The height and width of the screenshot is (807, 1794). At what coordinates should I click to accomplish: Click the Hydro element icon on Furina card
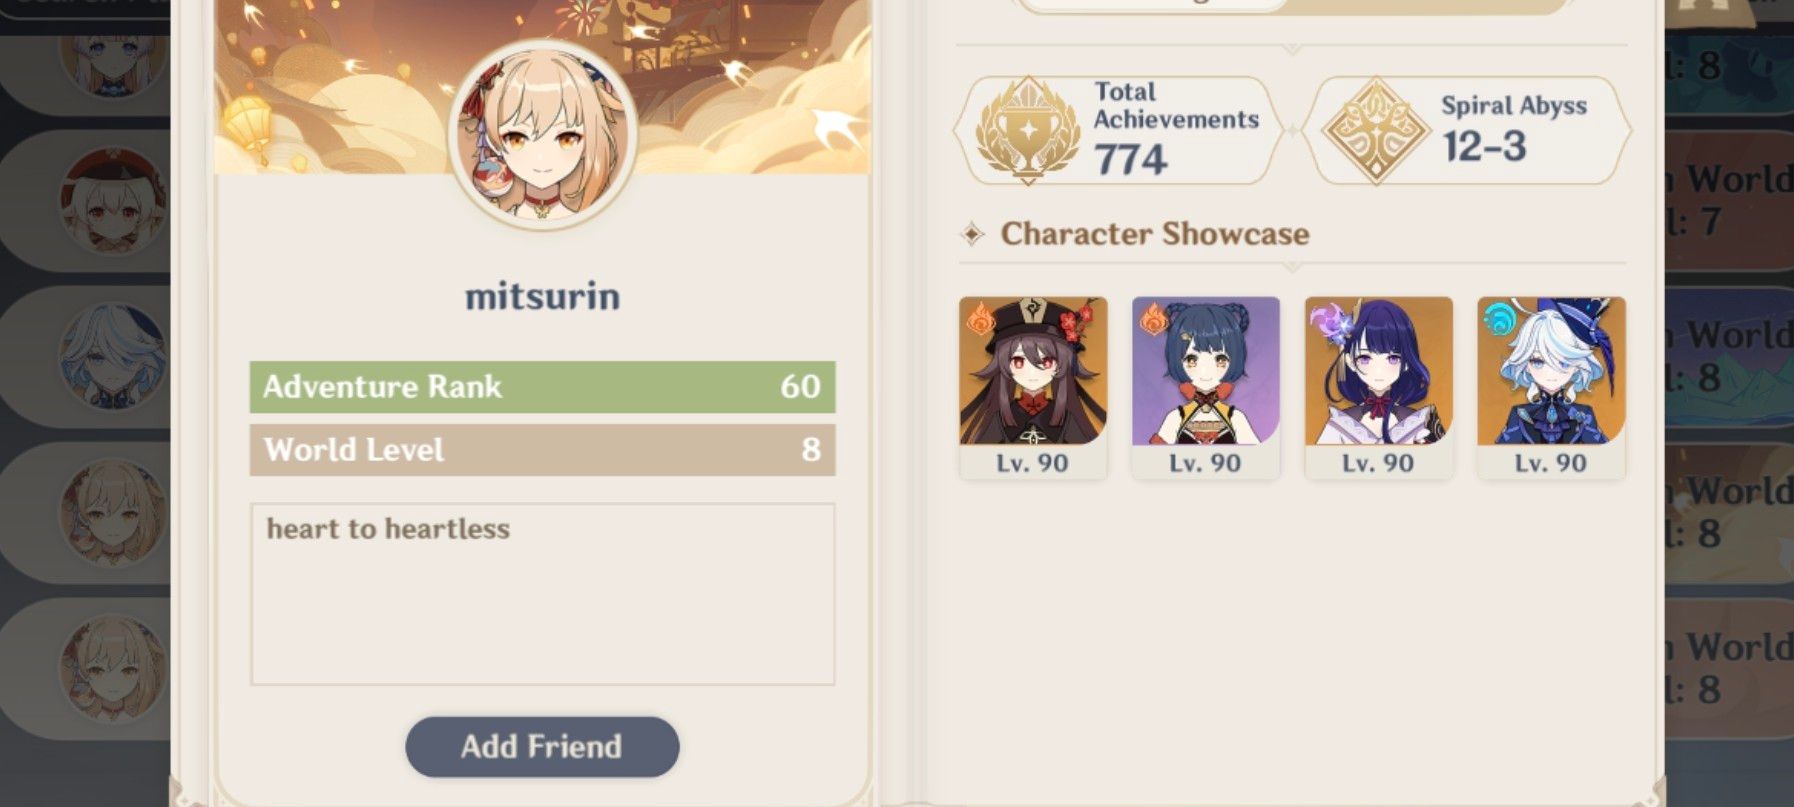tap(1499, 319)
